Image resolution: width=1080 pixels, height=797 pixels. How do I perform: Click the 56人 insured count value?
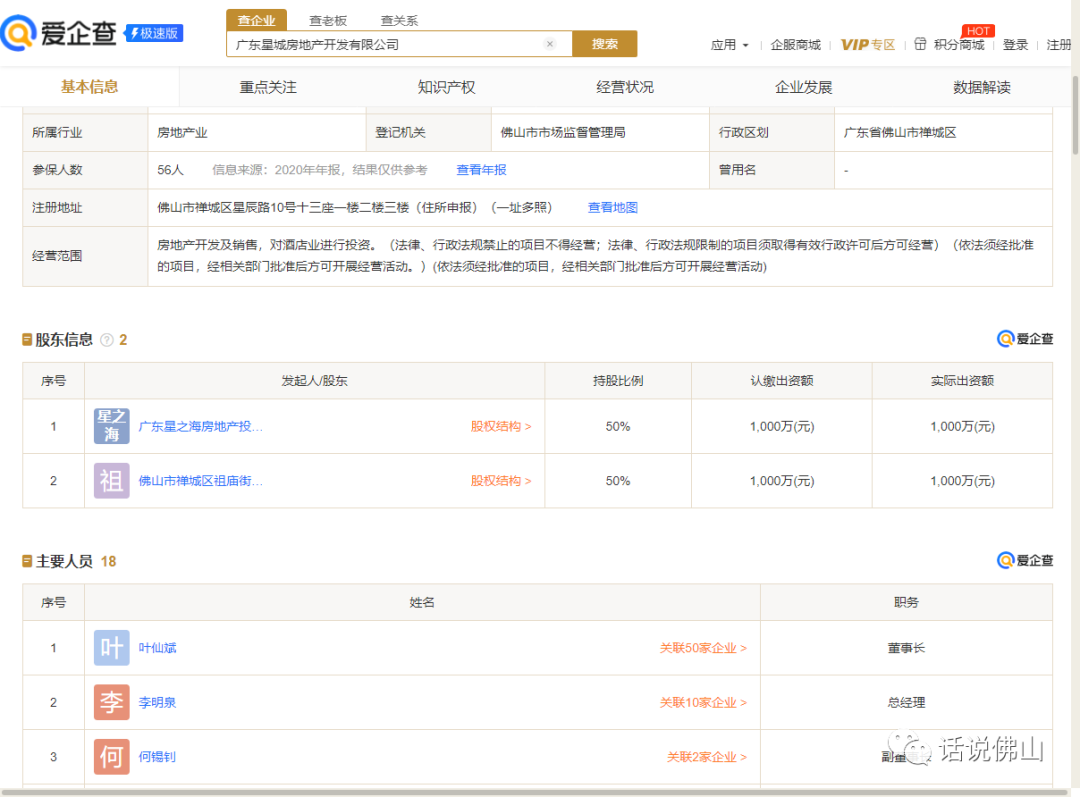pyautogui.click(x=170, y=170)
